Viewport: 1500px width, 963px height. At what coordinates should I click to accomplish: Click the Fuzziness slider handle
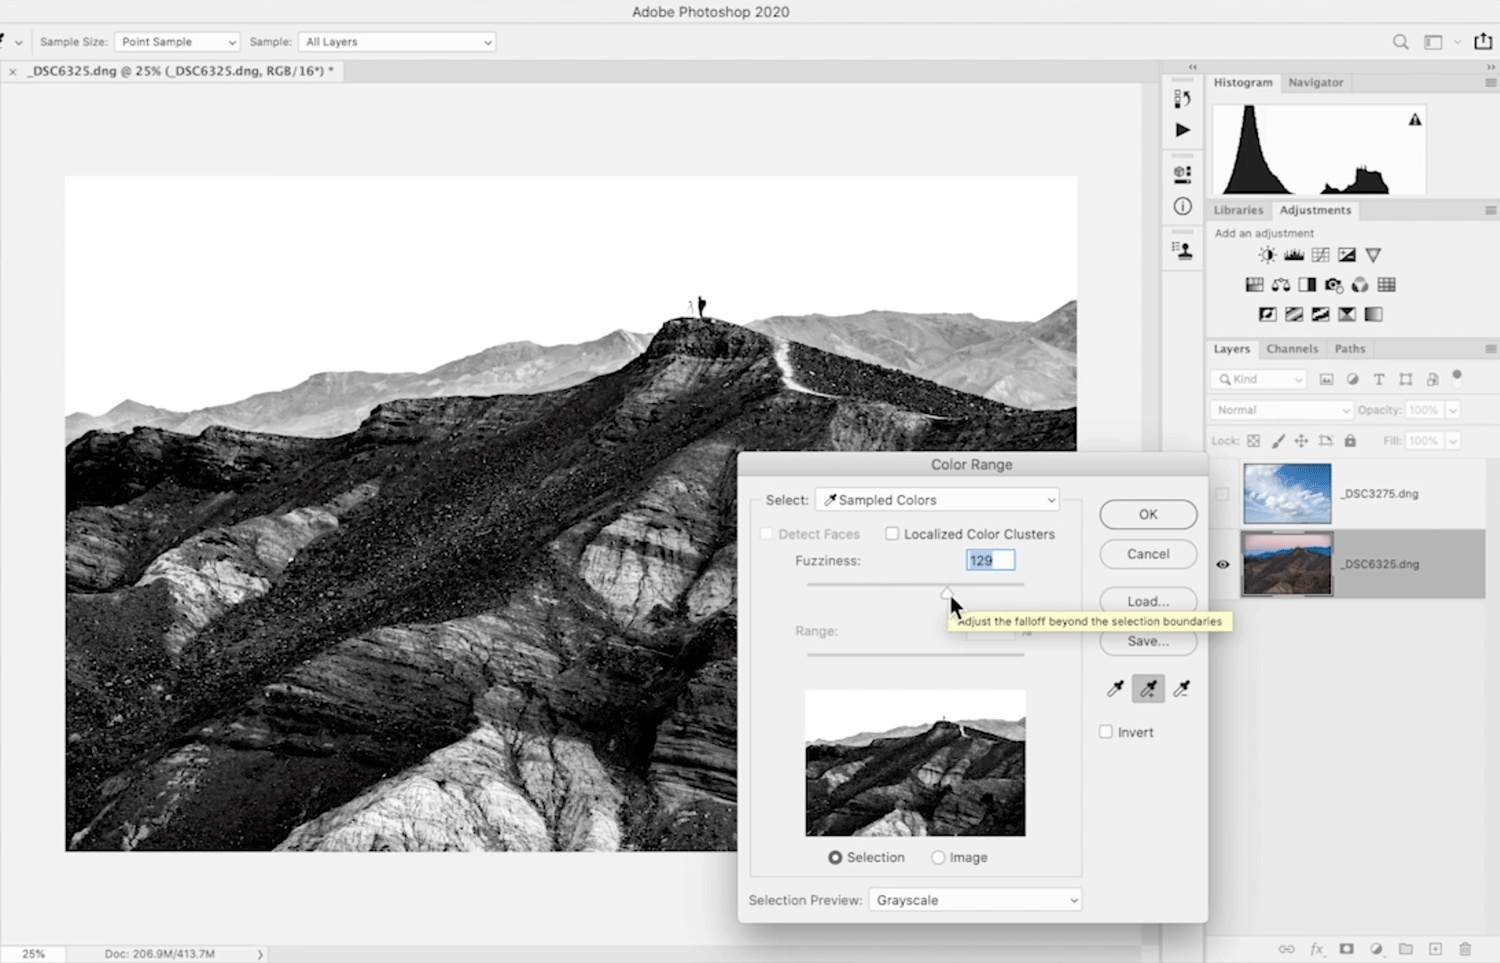tap(946, 593)
